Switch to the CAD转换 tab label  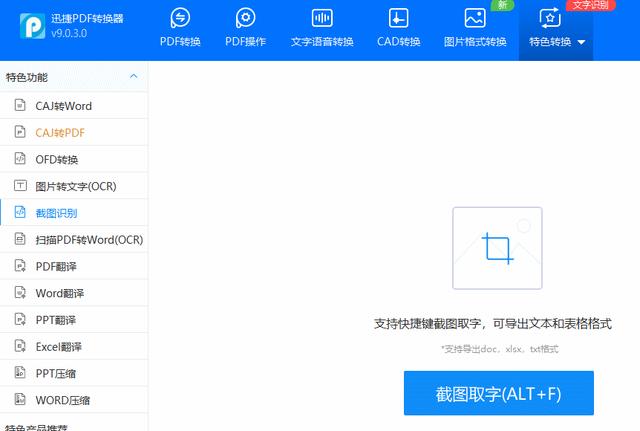pos(398,42)
